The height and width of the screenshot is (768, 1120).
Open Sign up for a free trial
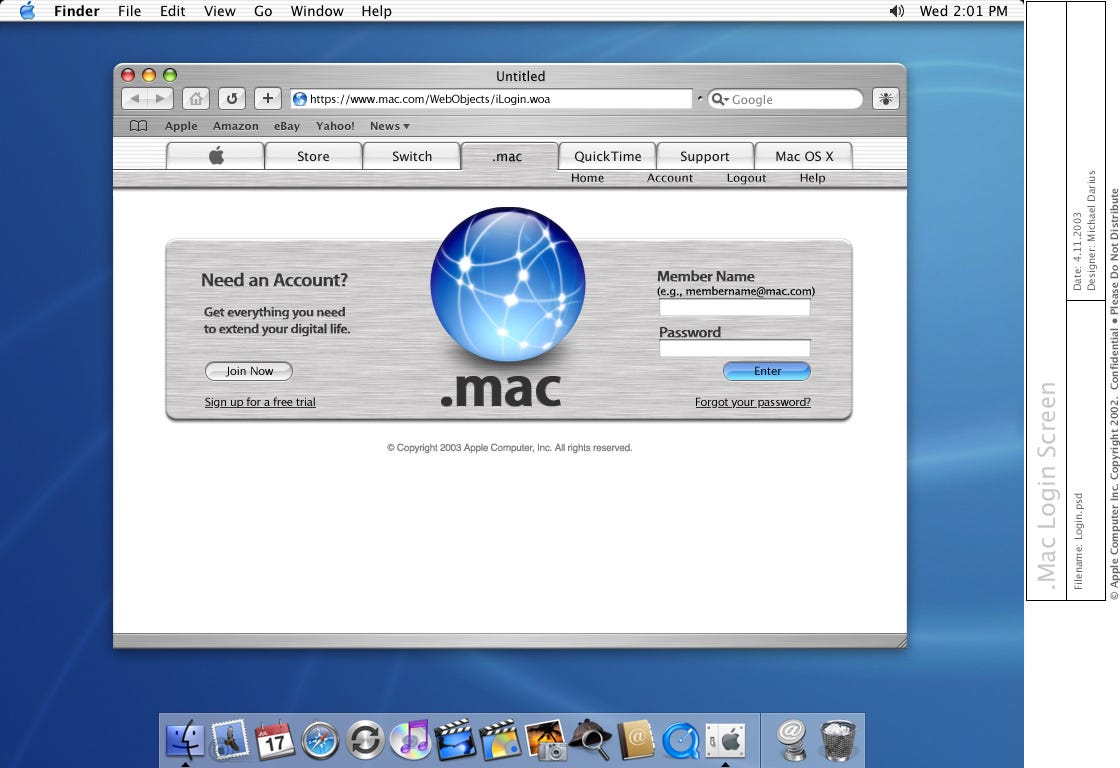point(260,402)
